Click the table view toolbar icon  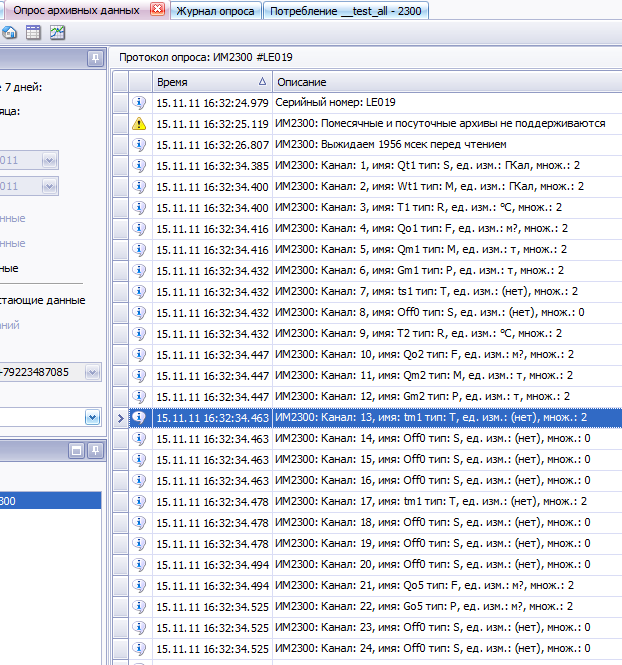click(33, 33)
